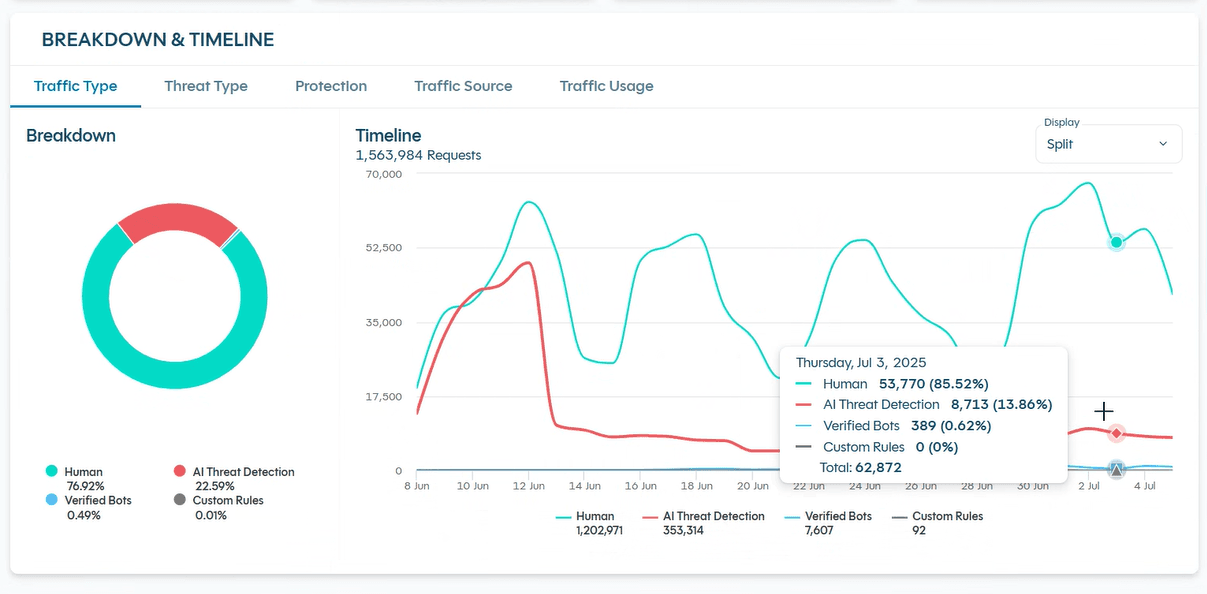Toggle AI Threat Detection timeline legend series

702,524
